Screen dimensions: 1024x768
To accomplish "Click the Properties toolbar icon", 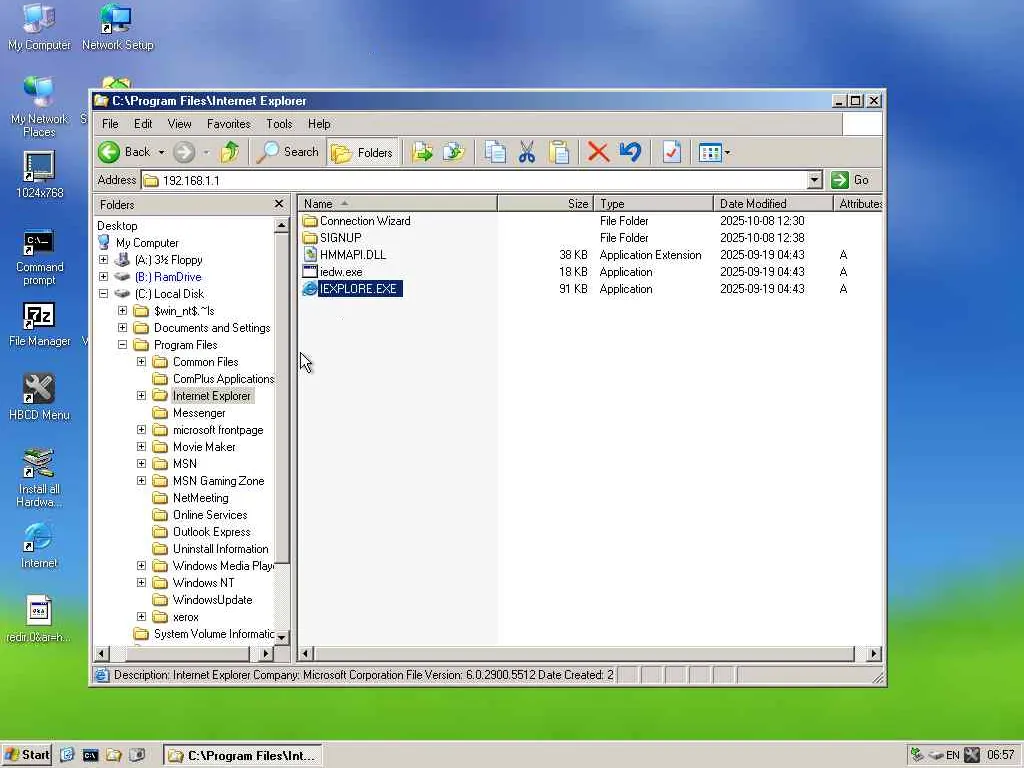I will pyautogui.click(x=671, y=152).
